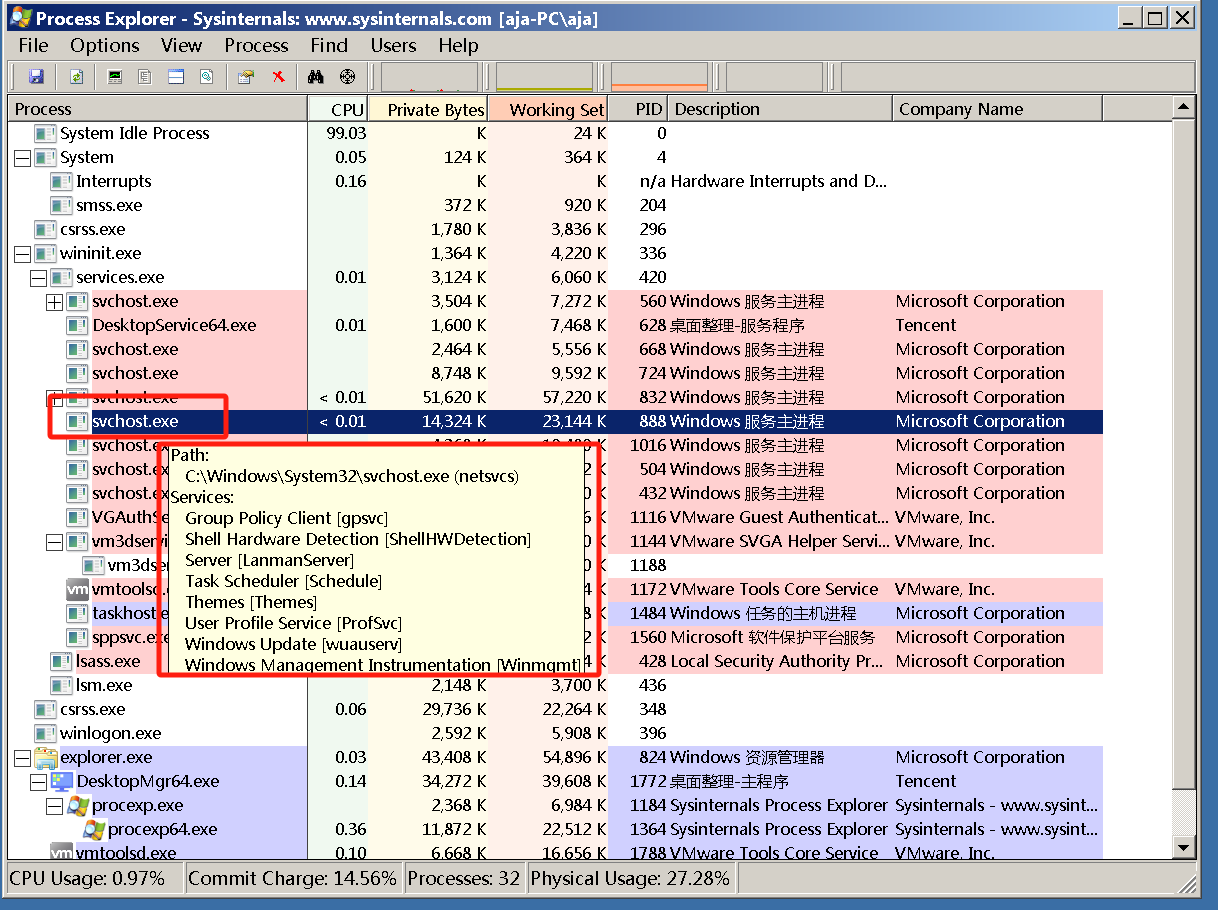Collapse the explorer.exe tree node
Viewport: 1218px width, 910px height.
tap(22, 758)
